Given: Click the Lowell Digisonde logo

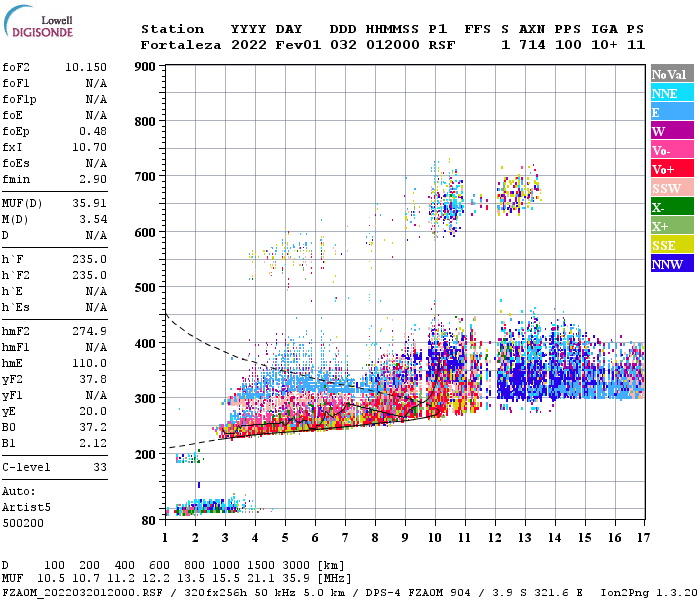Looking at the screenshot, I should [x=38, y=21].
